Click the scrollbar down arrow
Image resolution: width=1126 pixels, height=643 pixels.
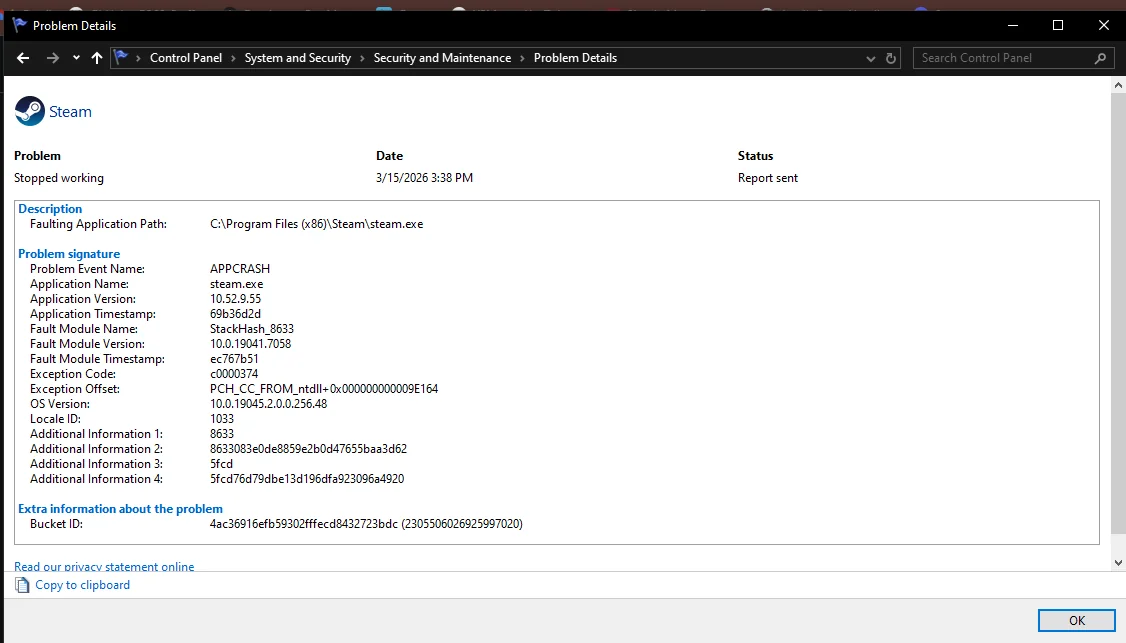point(1118,561)
